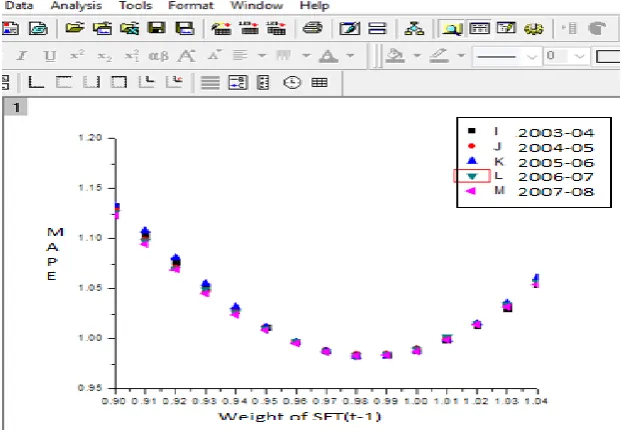The width and height of the screenshot is (621, 430).
Task: Open the Help menu
Action: point(314,6)
